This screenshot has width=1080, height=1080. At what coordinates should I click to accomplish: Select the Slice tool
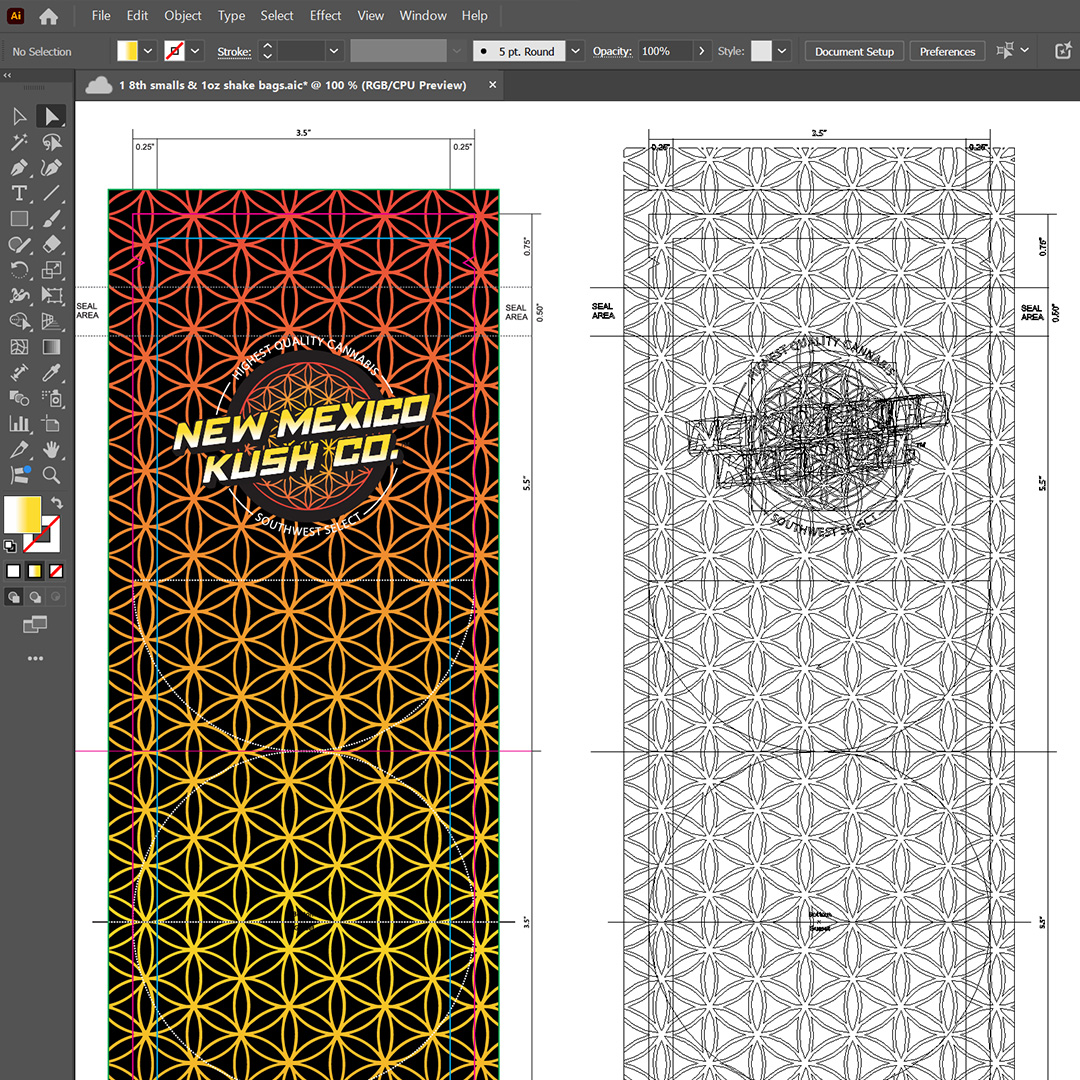19,450
